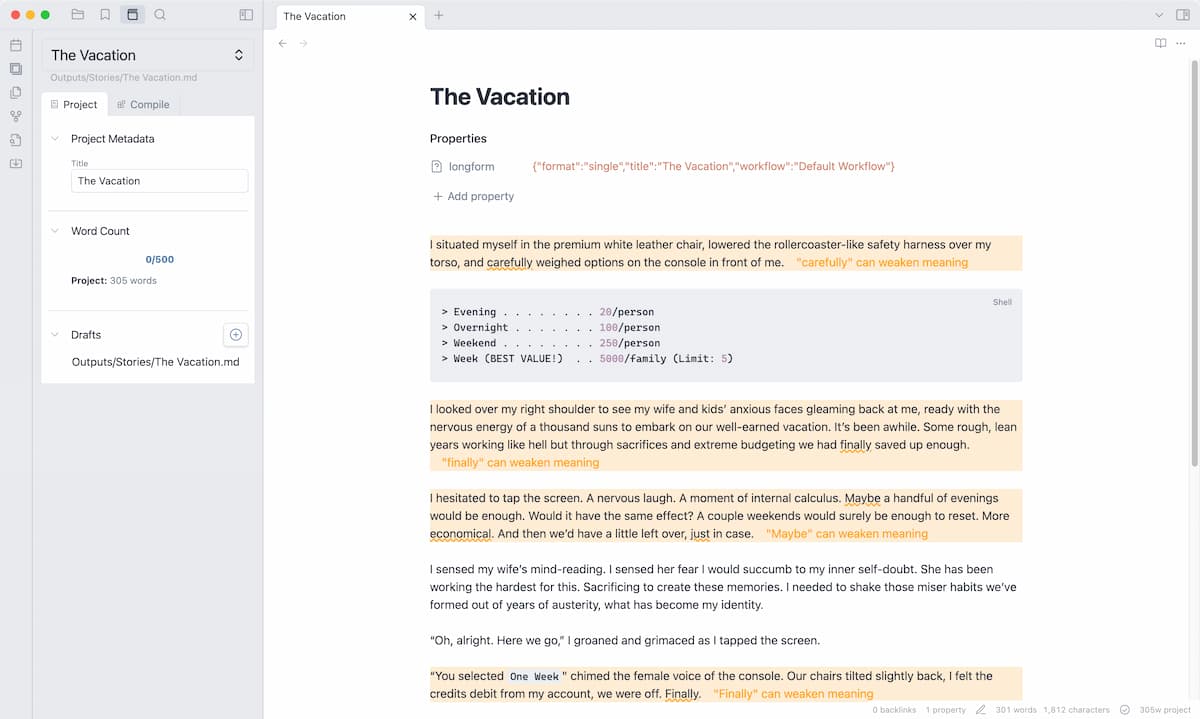Viewport: 1200px width, 719px height.
Task: Click the Shell code block label
Action: click(x=1002, y=302)
